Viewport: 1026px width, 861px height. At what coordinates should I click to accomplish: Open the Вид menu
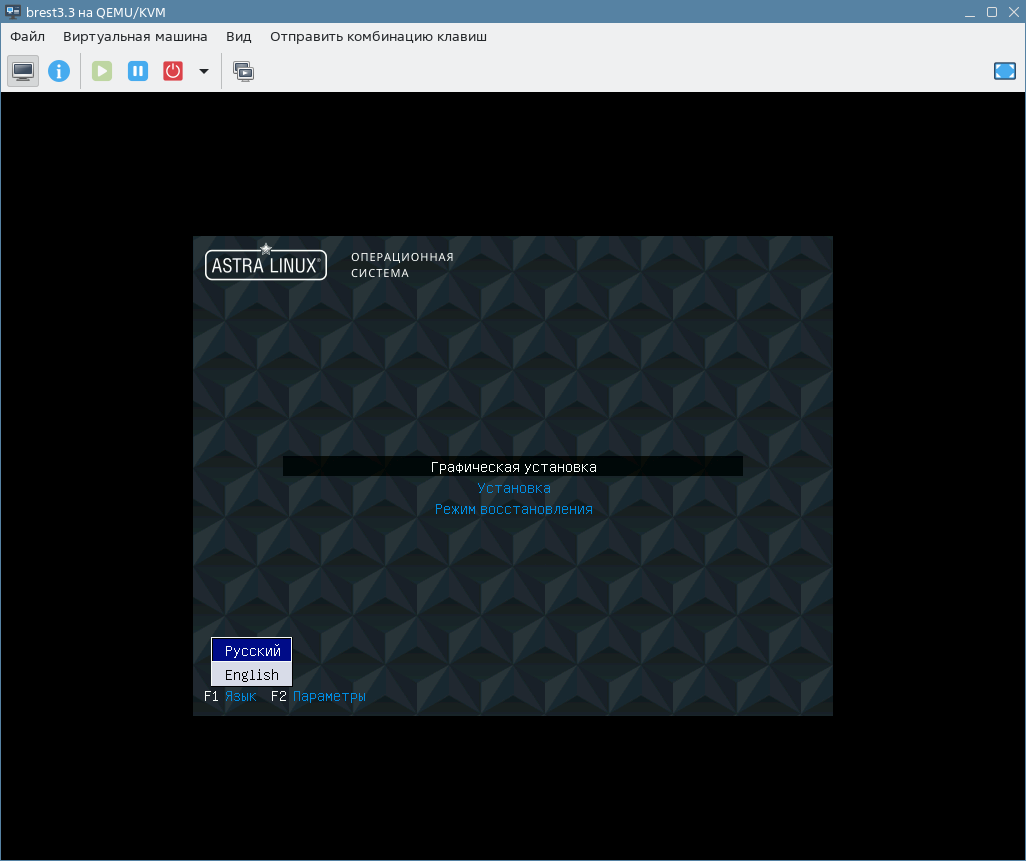pyautogui.click(x=239, y=36)
